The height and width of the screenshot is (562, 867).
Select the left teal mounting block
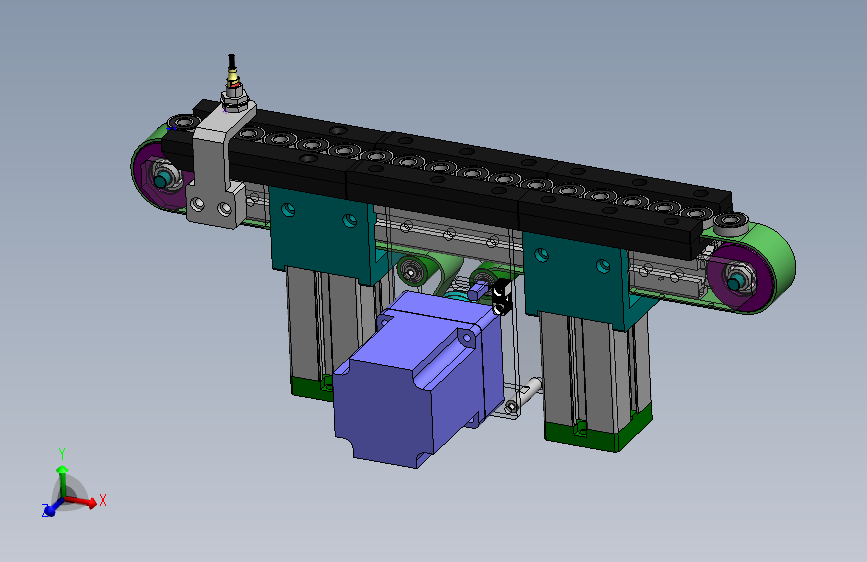pos(323,235)
